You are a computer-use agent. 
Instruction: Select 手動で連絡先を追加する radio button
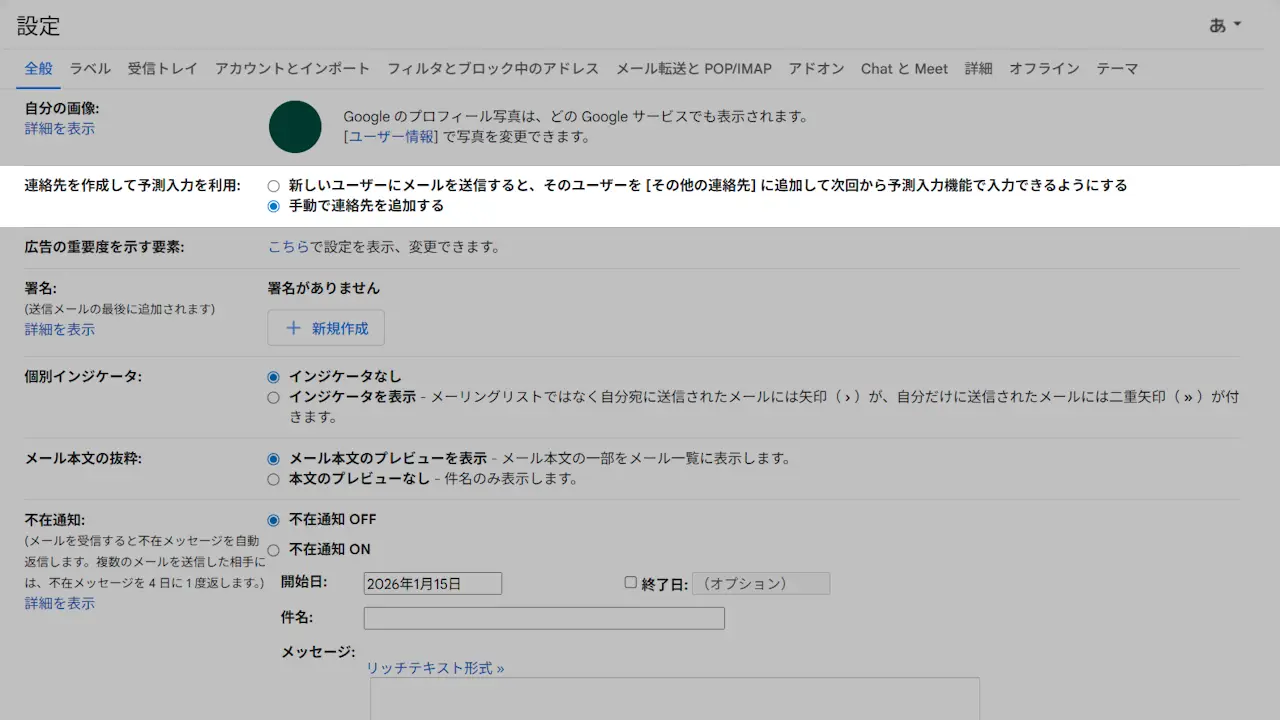pyautogui.click(x=274, y=207)
